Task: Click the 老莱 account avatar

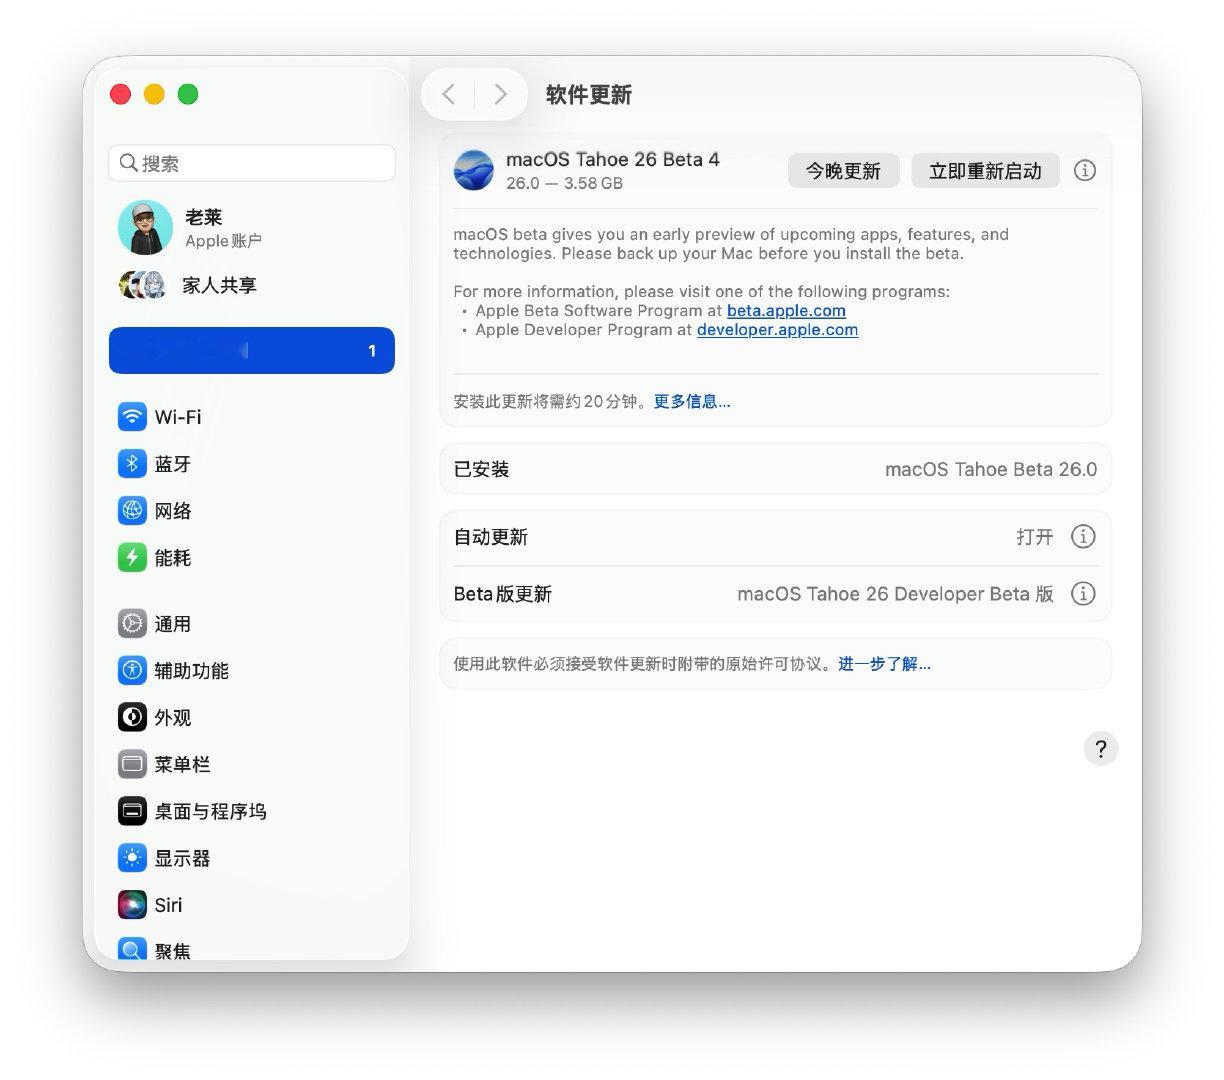Action: pyautogui.click(x=145, y=228)
